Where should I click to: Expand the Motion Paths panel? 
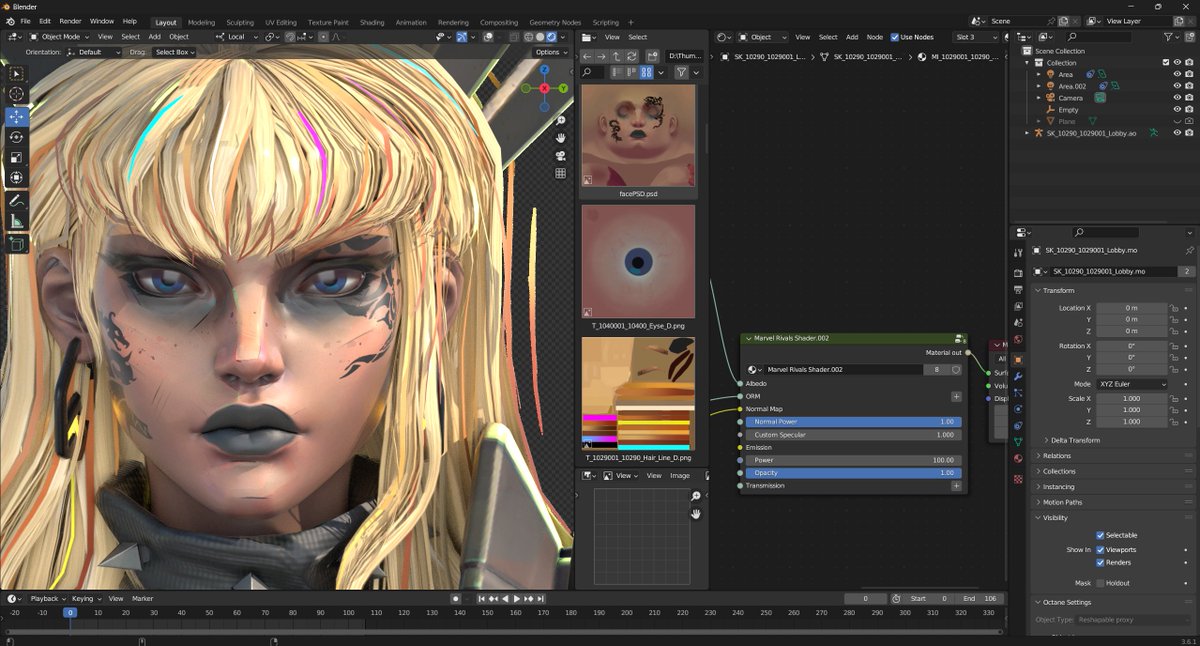pyautogui.click(x=1062, y=502)
